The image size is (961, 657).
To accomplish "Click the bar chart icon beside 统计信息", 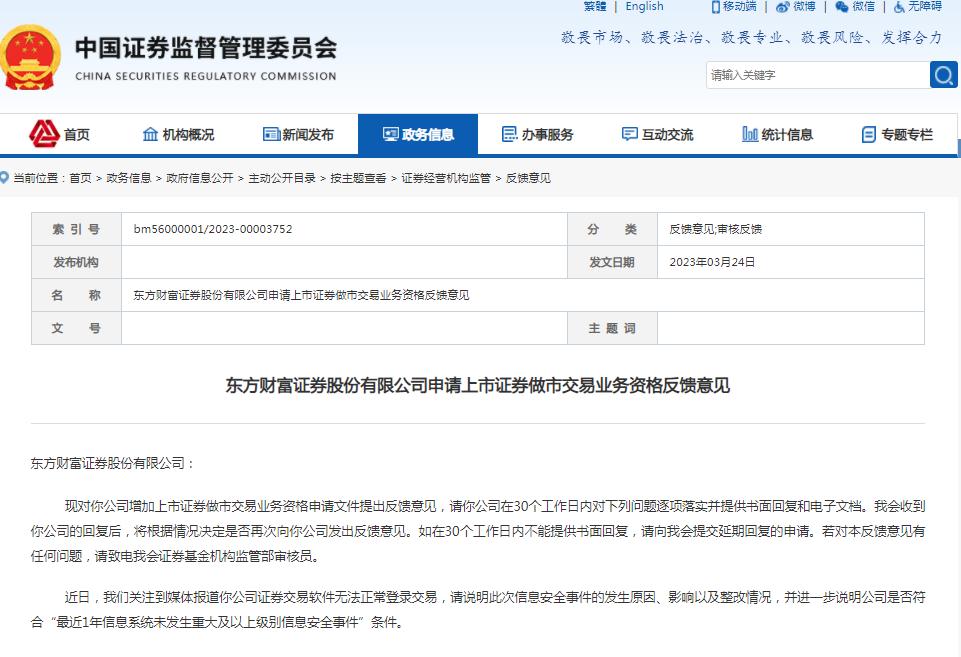I will [x=750, y=134].
